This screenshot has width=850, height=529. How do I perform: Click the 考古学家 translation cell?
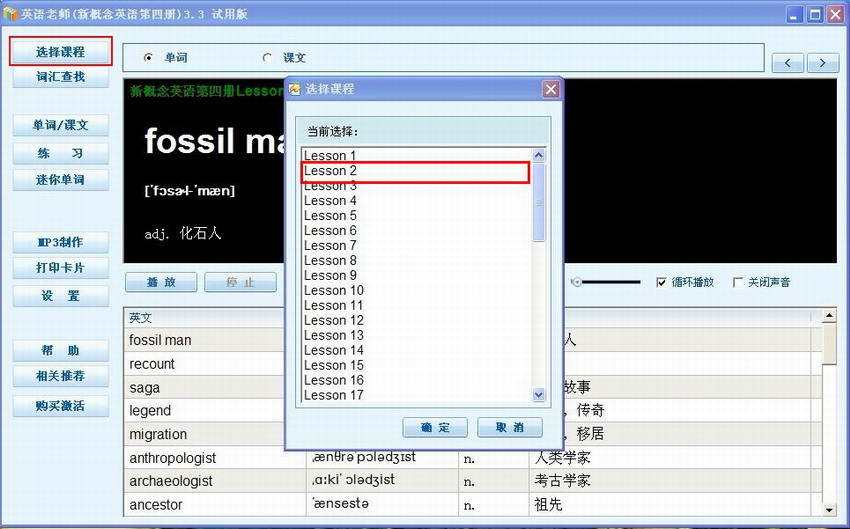coord(669,481)
